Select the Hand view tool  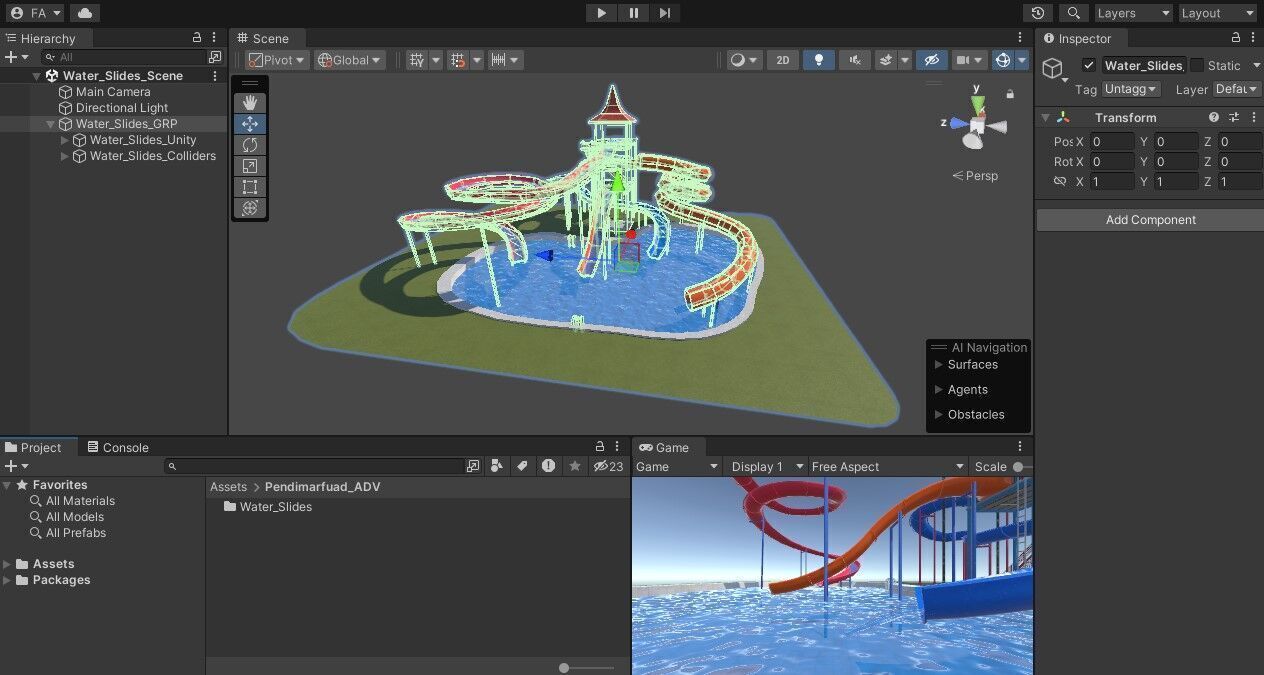[250, 103]
